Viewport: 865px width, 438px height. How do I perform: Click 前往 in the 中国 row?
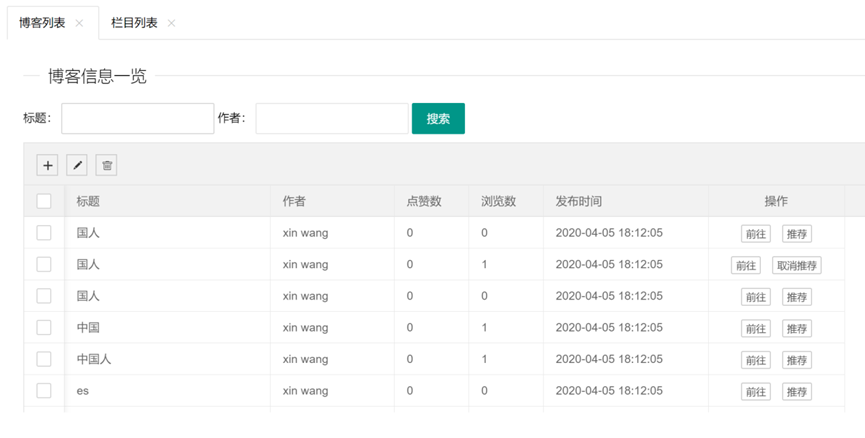(x=755, y=329)
